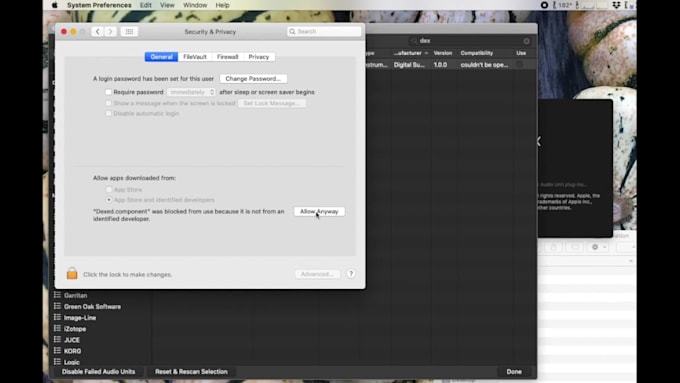Click the back chevron in the dark About panel
This screenshot has height=383, width=680.
(539, 141)
